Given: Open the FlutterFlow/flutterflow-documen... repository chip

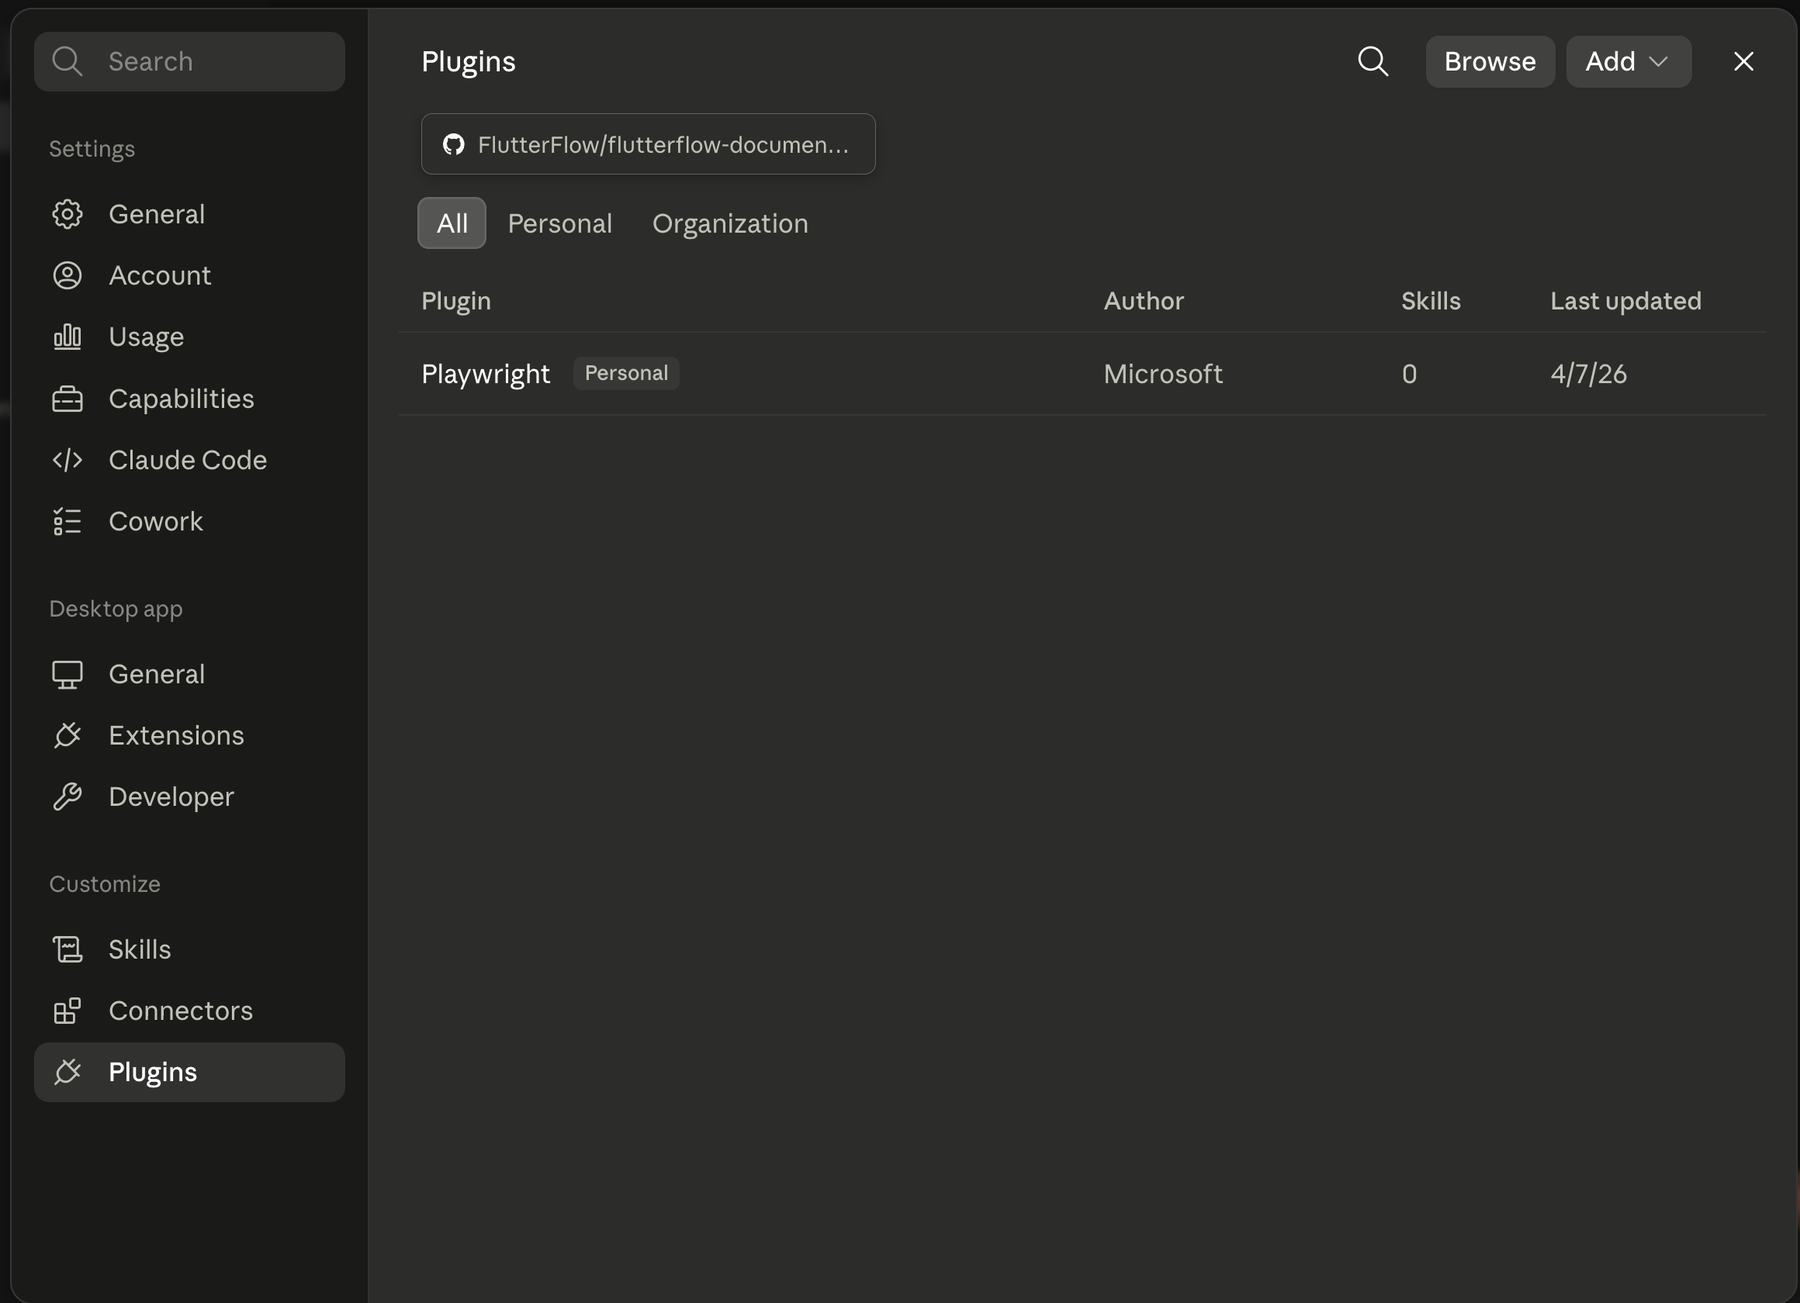Looking at the screenshot, I should pos(648,144).
